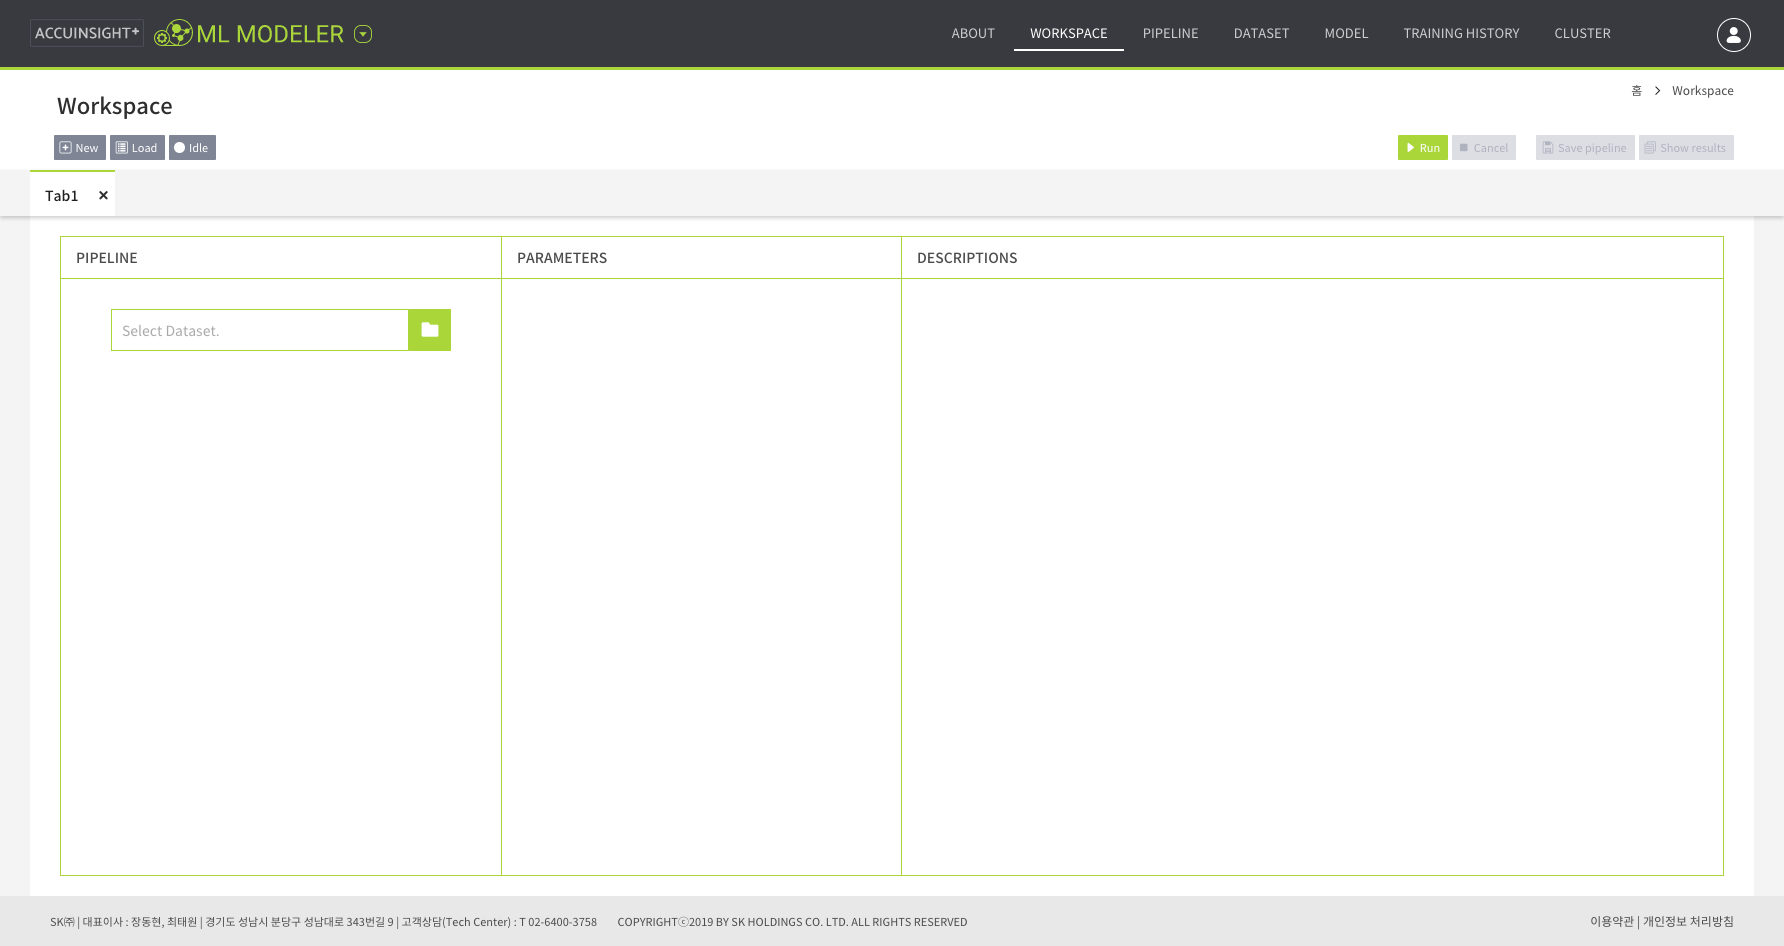Viewport: 1784px width, 946px height.
Task: Run the pipeline
Action: coord(1422,148)
